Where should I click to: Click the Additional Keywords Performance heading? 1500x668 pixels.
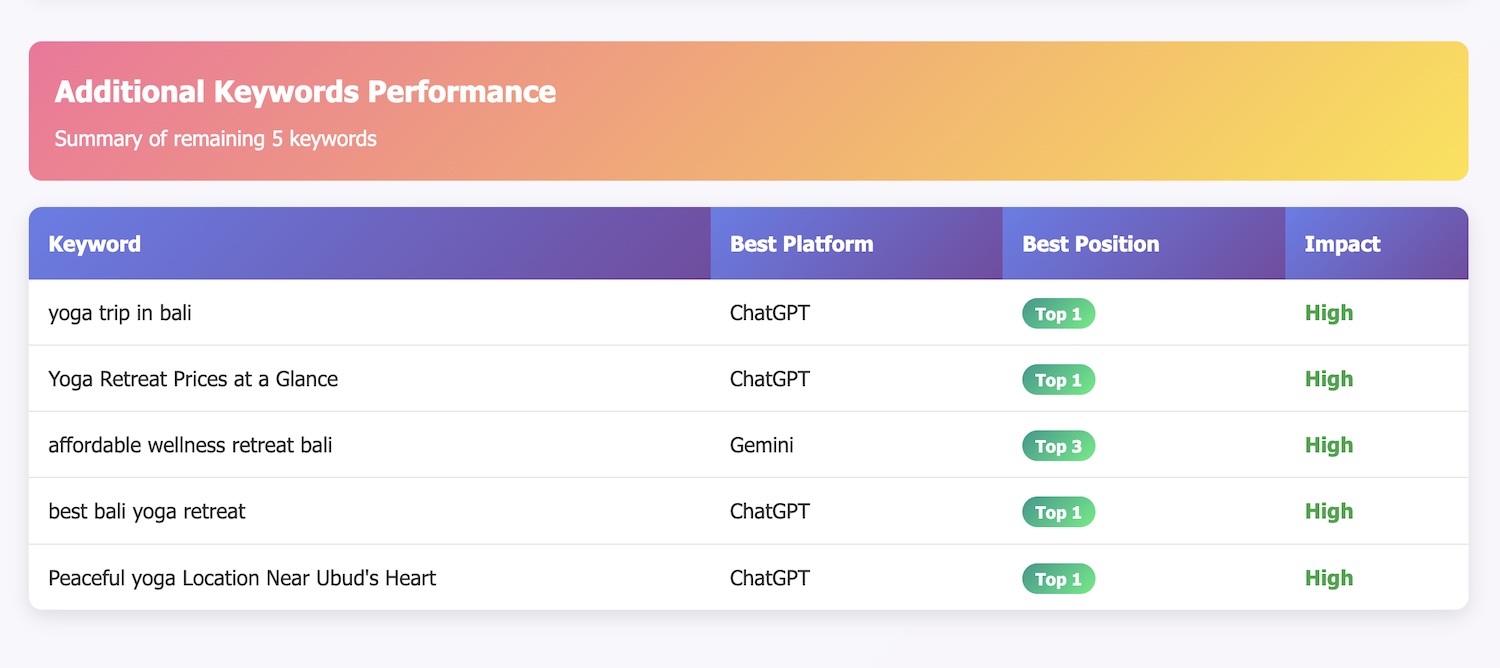point(305,92)
